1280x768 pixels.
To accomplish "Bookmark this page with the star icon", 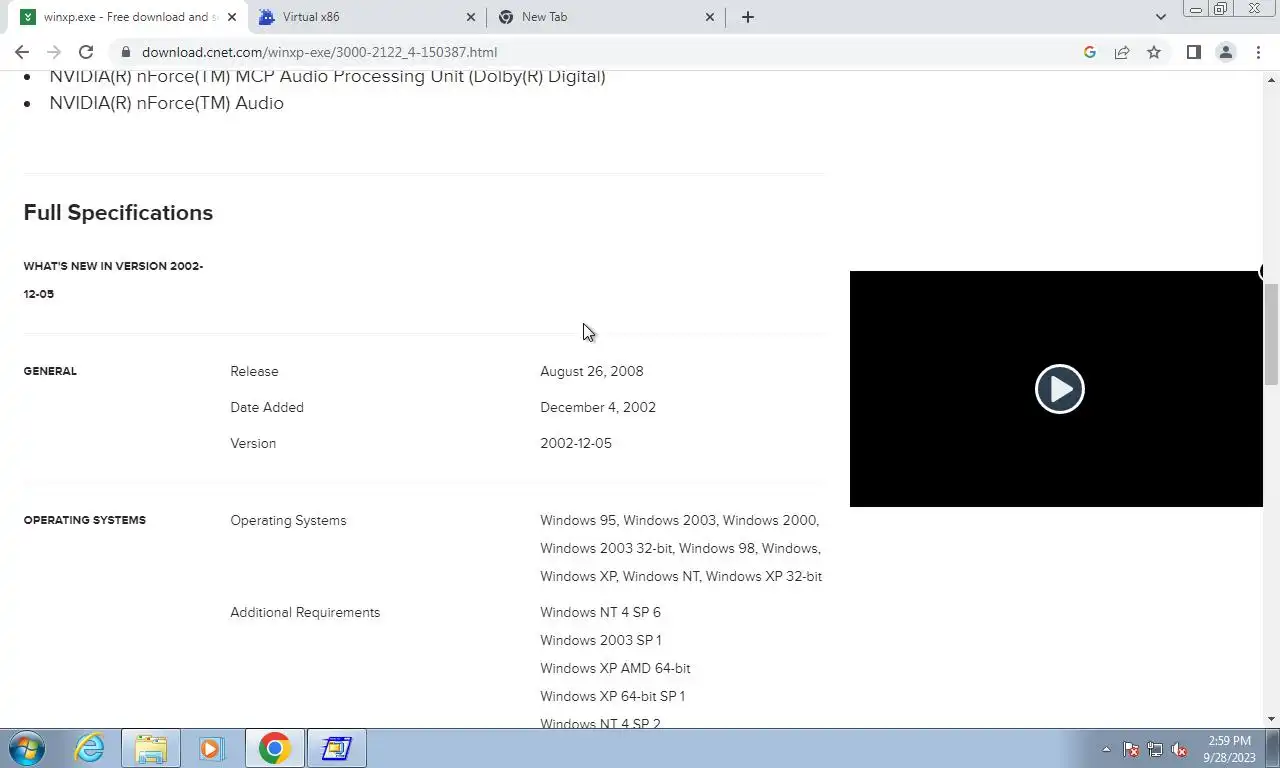I will coord(1154,52).
